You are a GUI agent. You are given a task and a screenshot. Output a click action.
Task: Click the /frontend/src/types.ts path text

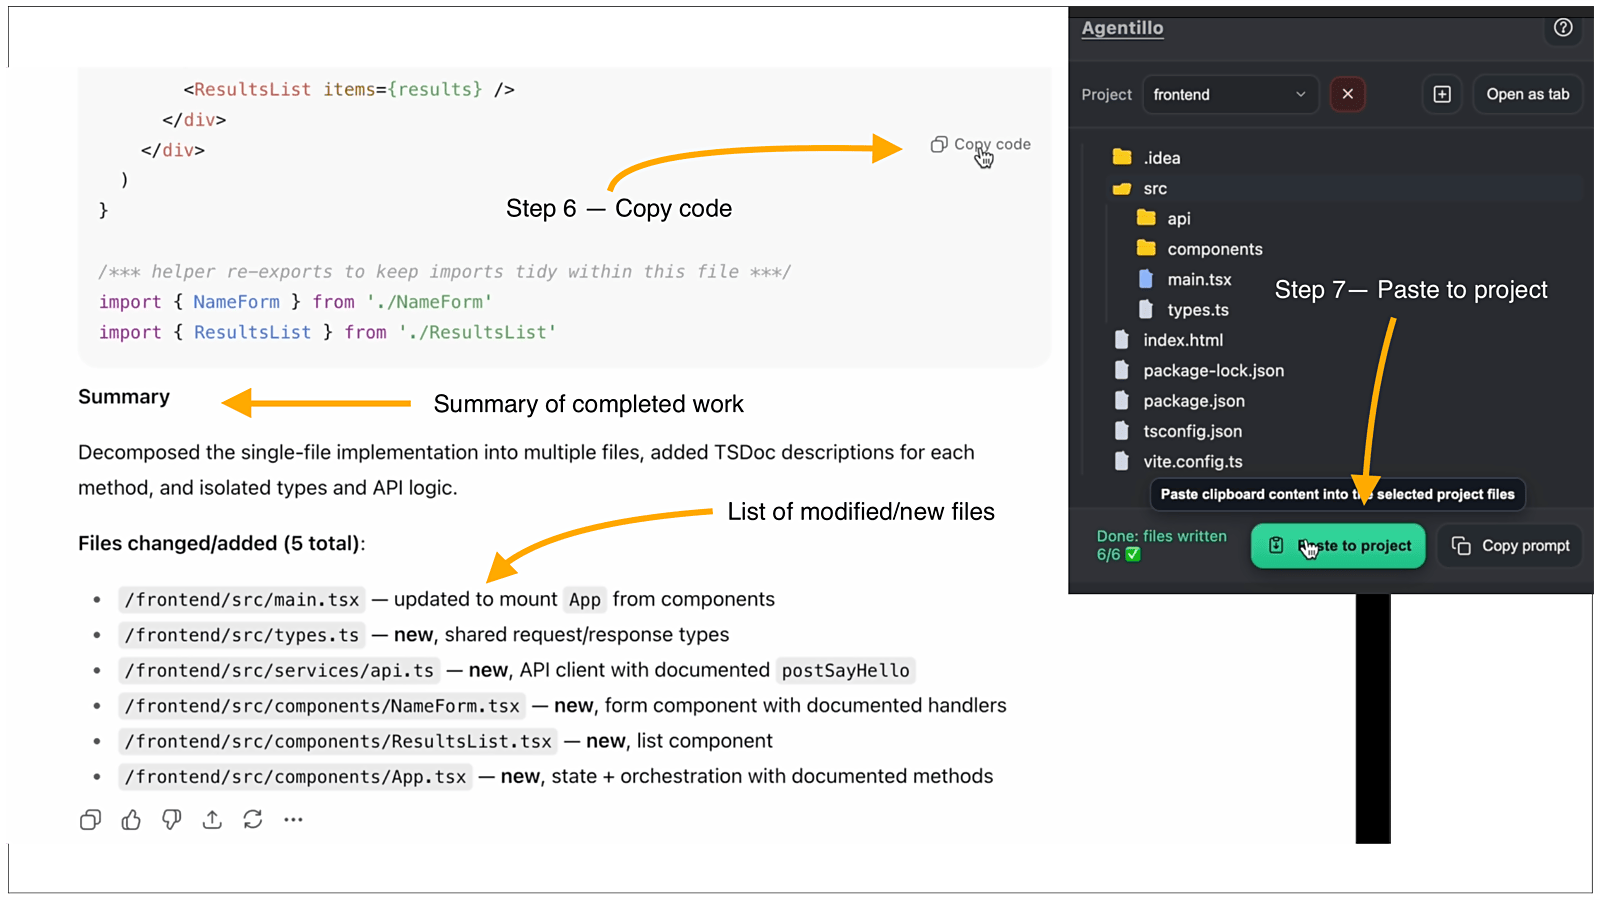pyautogui.click(x=241, y=635)
